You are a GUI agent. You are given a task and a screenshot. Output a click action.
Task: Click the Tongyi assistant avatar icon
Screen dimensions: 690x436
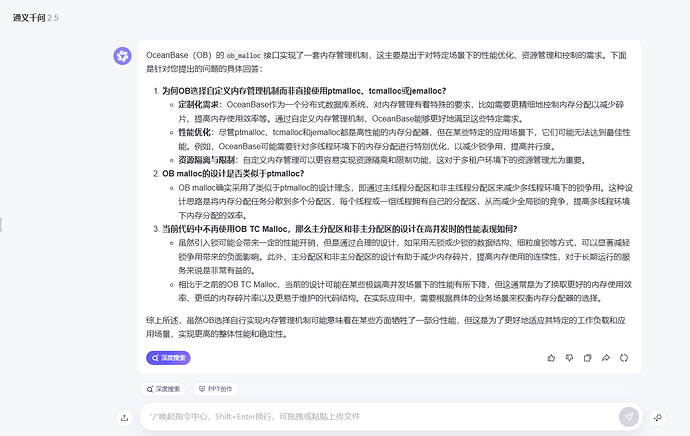[122, 56]
